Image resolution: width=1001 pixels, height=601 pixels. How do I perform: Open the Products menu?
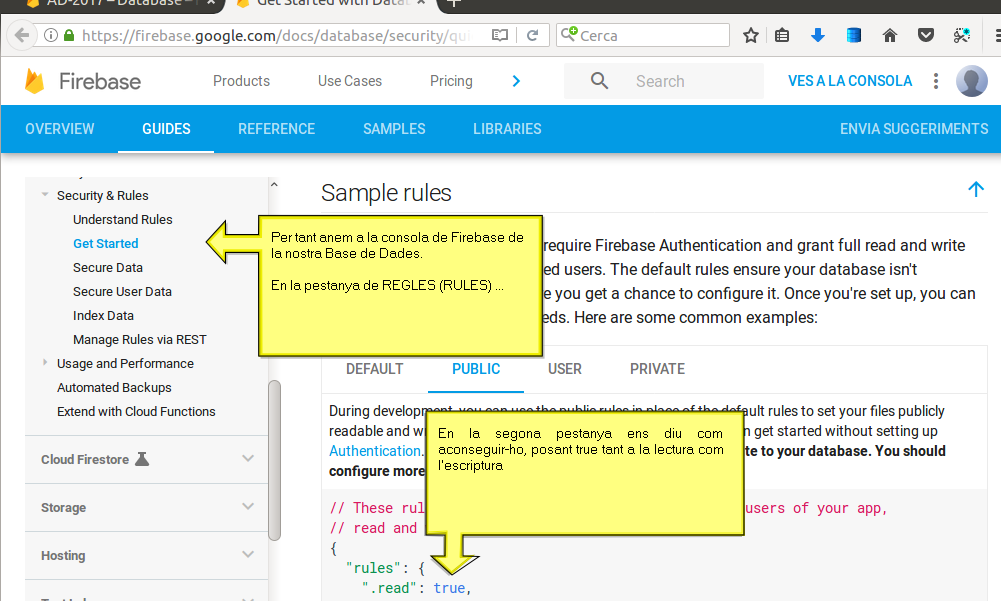241,81
